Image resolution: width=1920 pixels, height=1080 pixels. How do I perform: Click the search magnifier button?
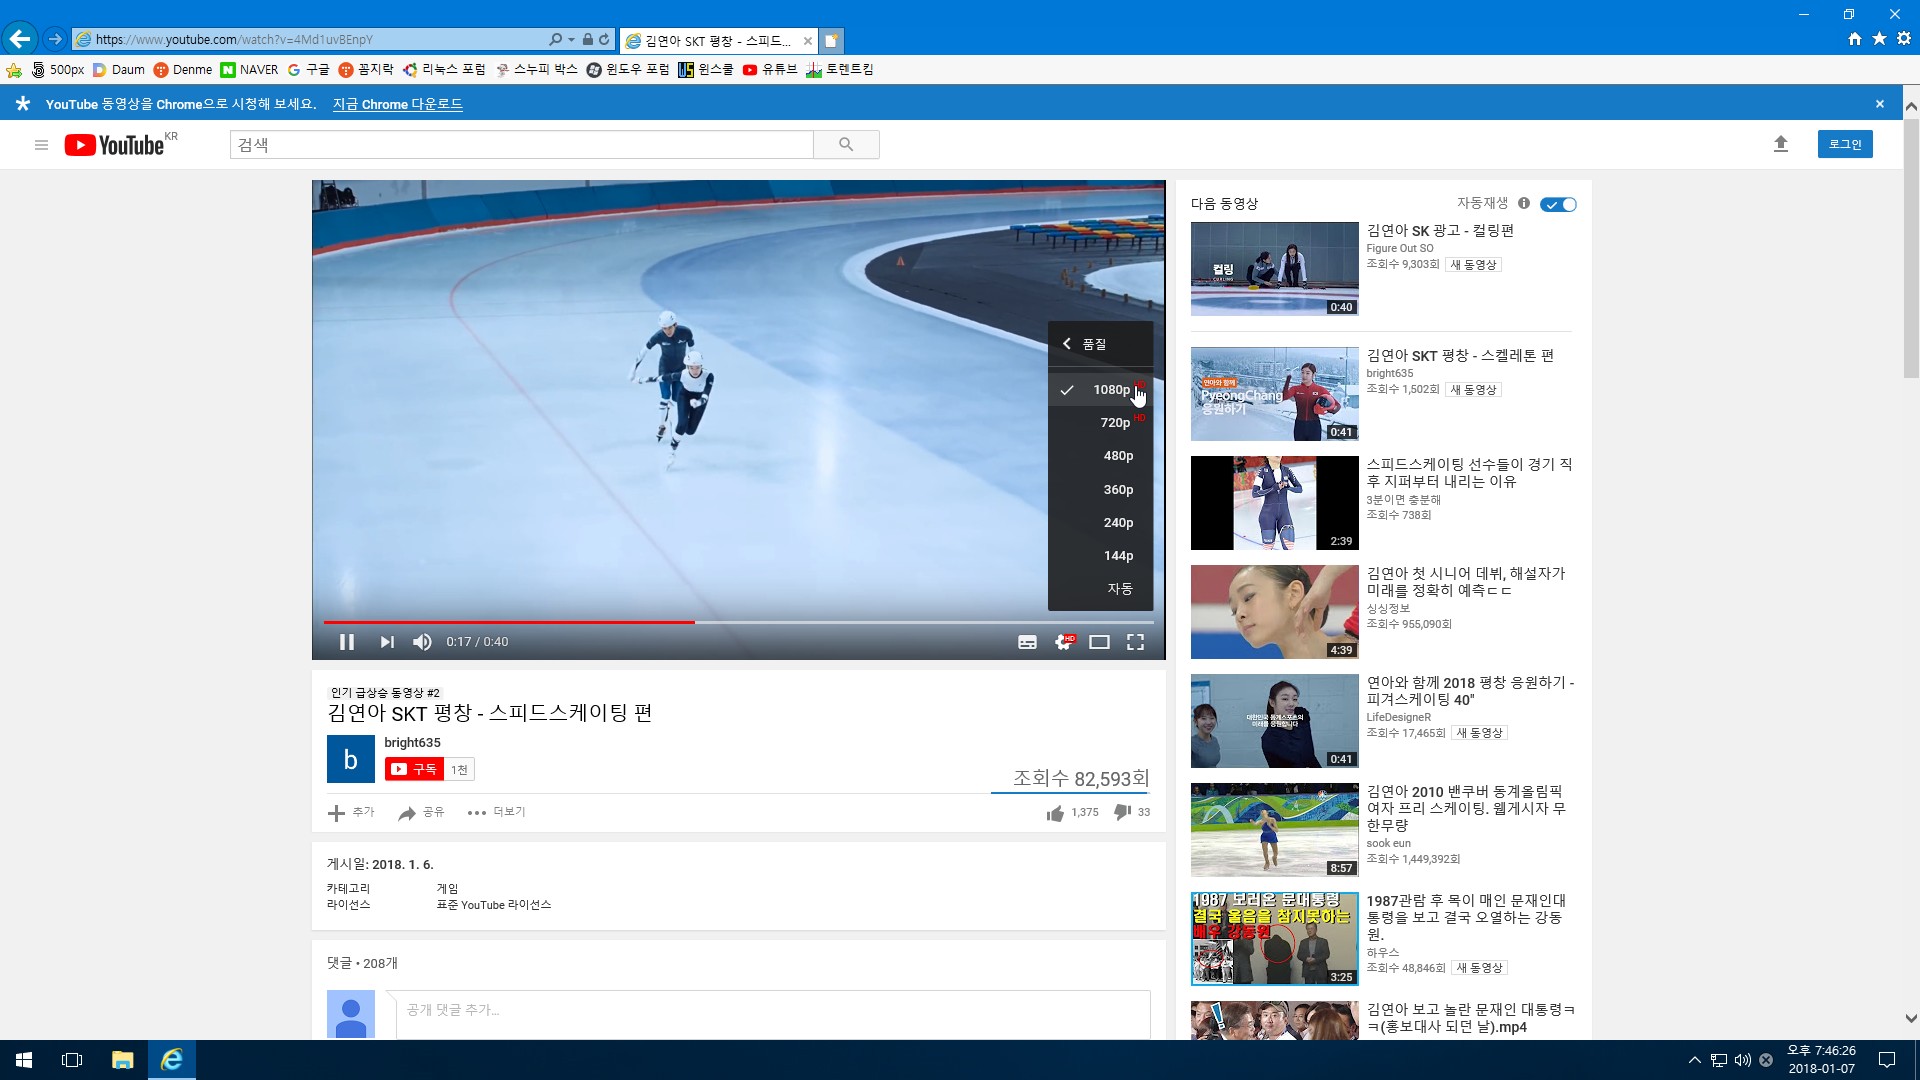846,145
